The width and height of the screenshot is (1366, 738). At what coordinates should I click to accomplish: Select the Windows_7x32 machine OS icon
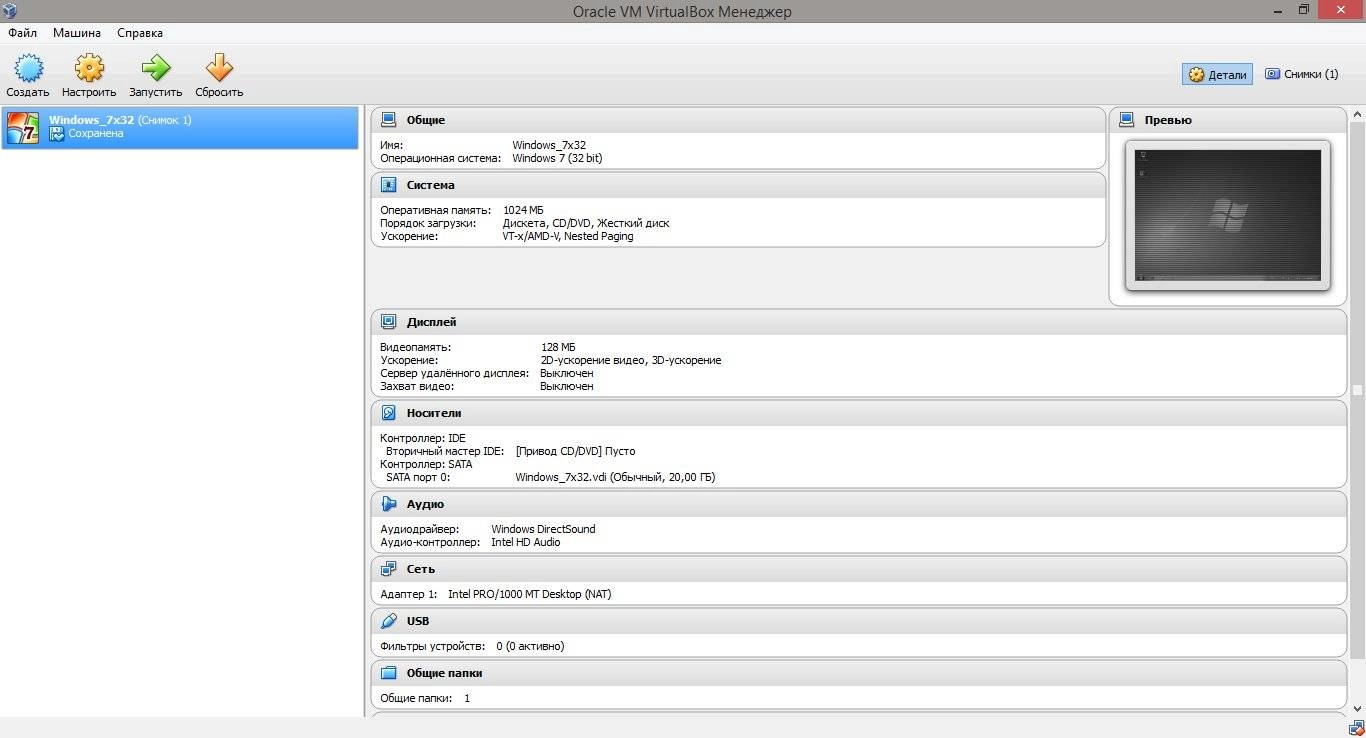pos(23,128)
